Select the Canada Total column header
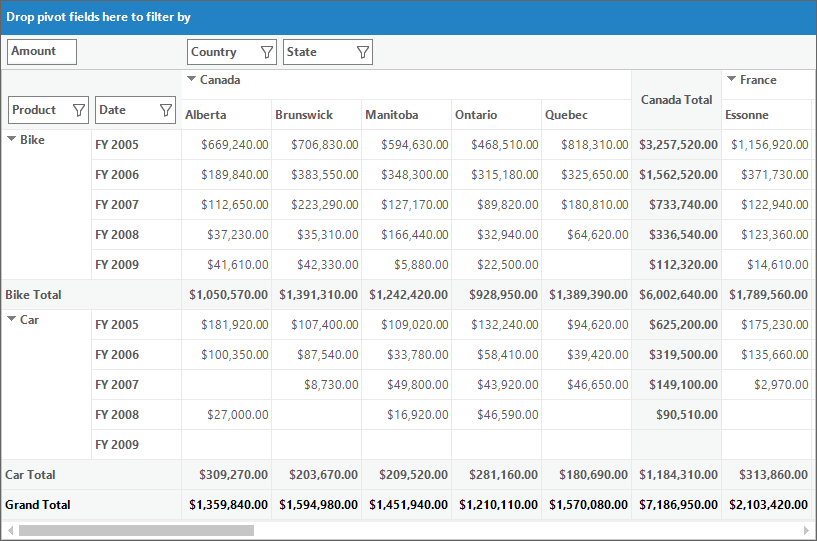The image size is (817, 541). pyautogui.click(x=676, y=100)
